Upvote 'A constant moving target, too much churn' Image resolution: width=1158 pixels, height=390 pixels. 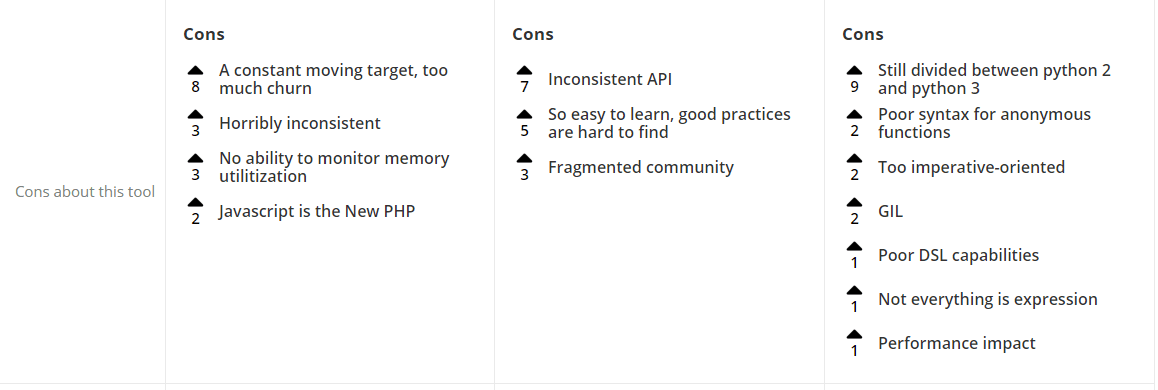[x=195, y=70]
